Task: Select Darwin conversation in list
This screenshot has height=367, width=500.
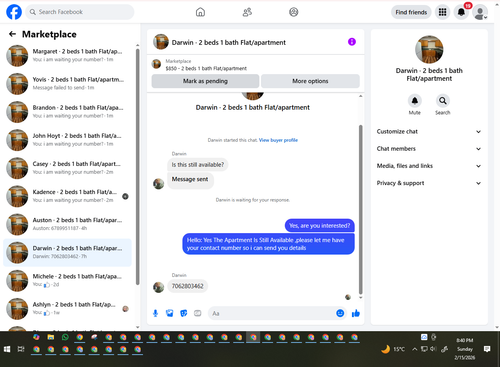Action: tap(67, 252)
